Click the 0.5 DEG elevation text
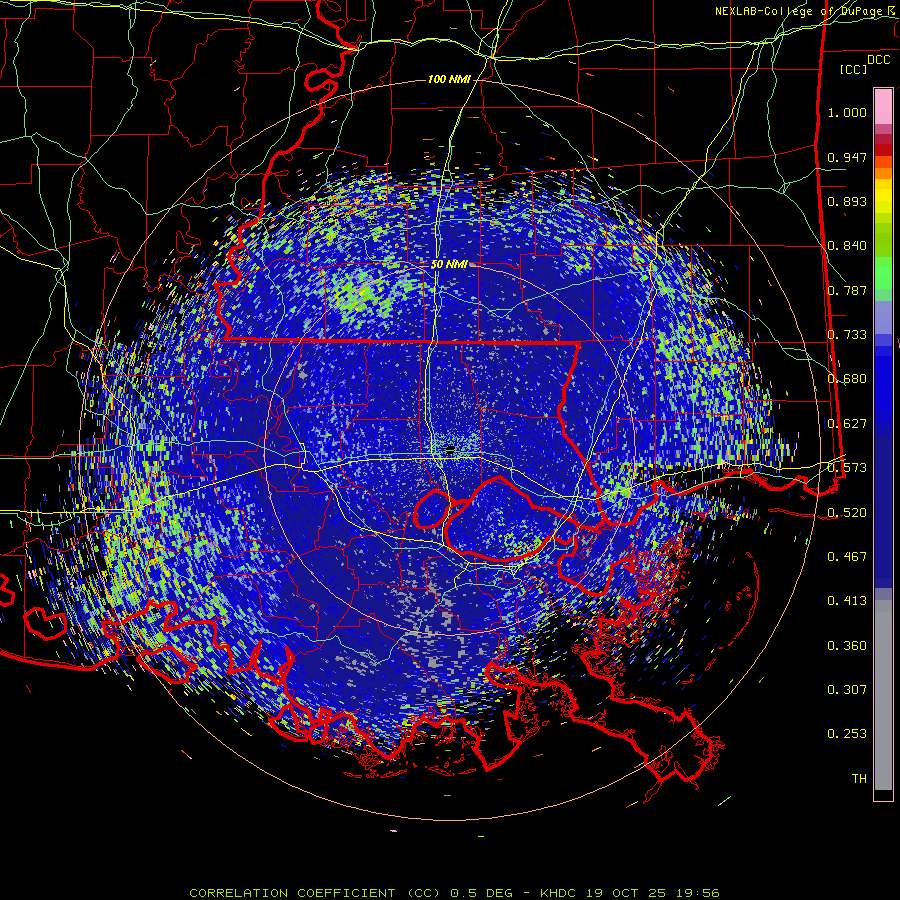Viewport: 900px width, 900px height. (482, 893)
